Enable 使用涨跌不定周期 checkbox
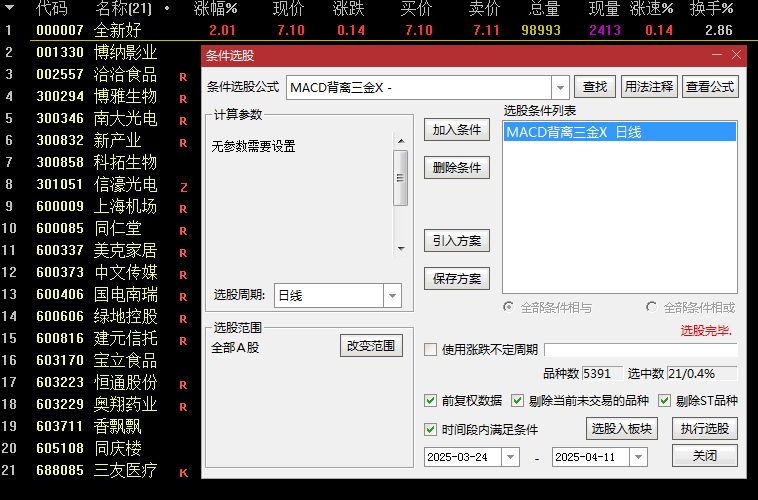 point(430,349)
